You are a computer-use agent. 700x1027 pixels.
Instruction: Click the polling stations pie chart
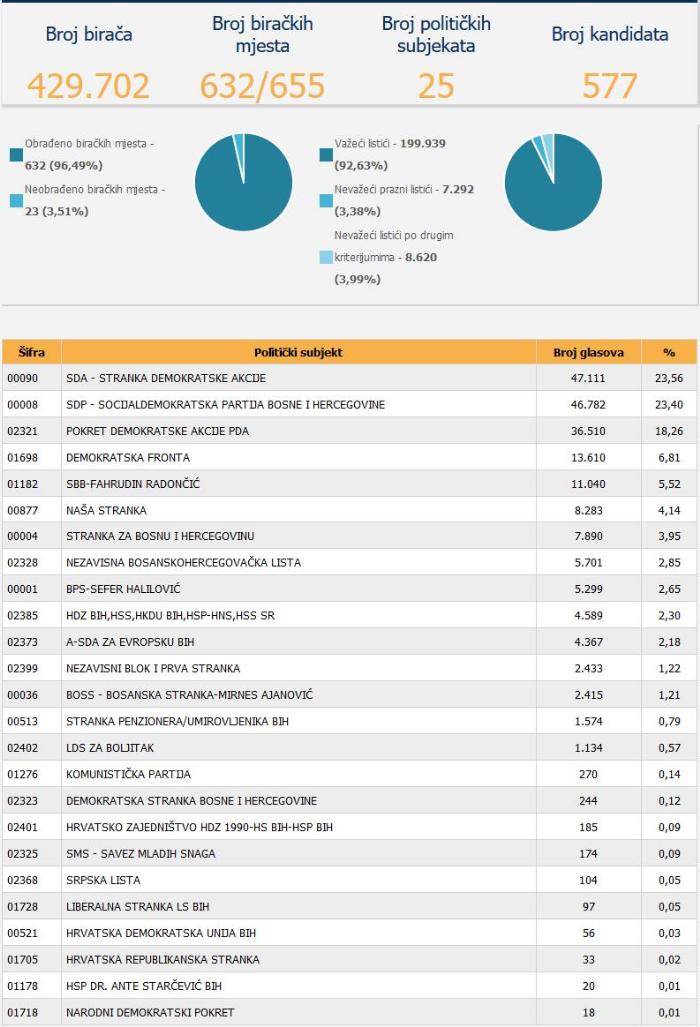tap(244, 182)
